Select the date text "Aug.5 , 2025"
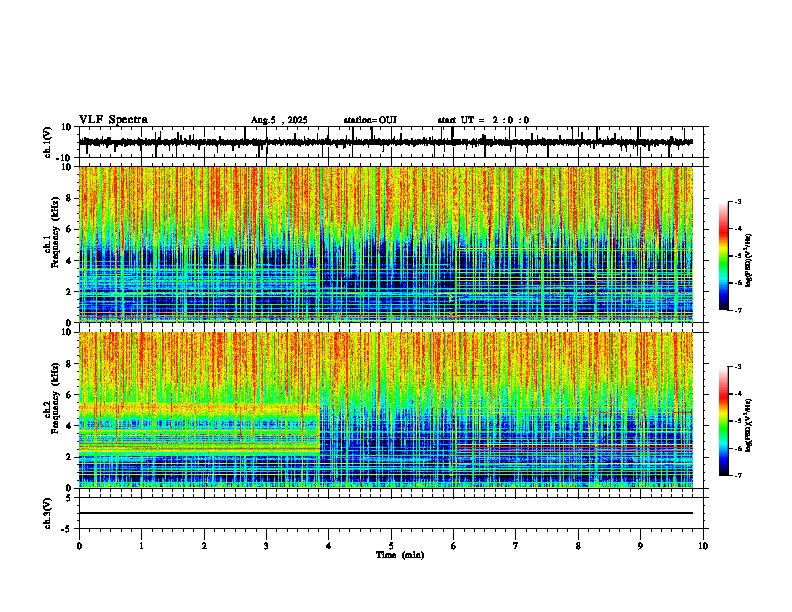This screenshot has width=792, height=612. [x=279, y=120]
